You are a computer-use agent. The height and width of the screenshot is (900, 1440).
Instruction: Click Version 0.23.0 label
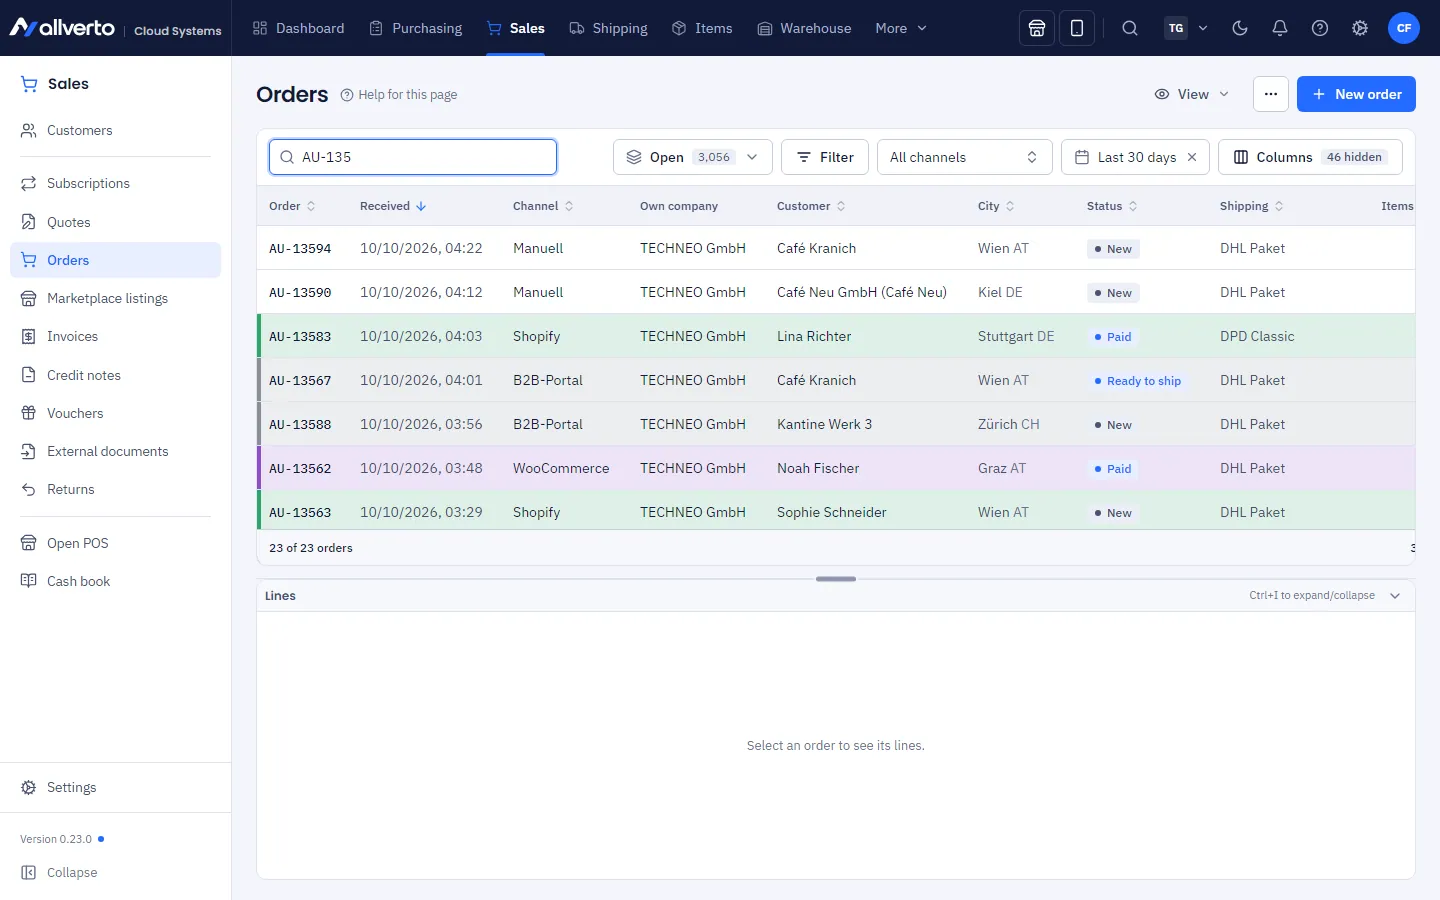point(56,839)
